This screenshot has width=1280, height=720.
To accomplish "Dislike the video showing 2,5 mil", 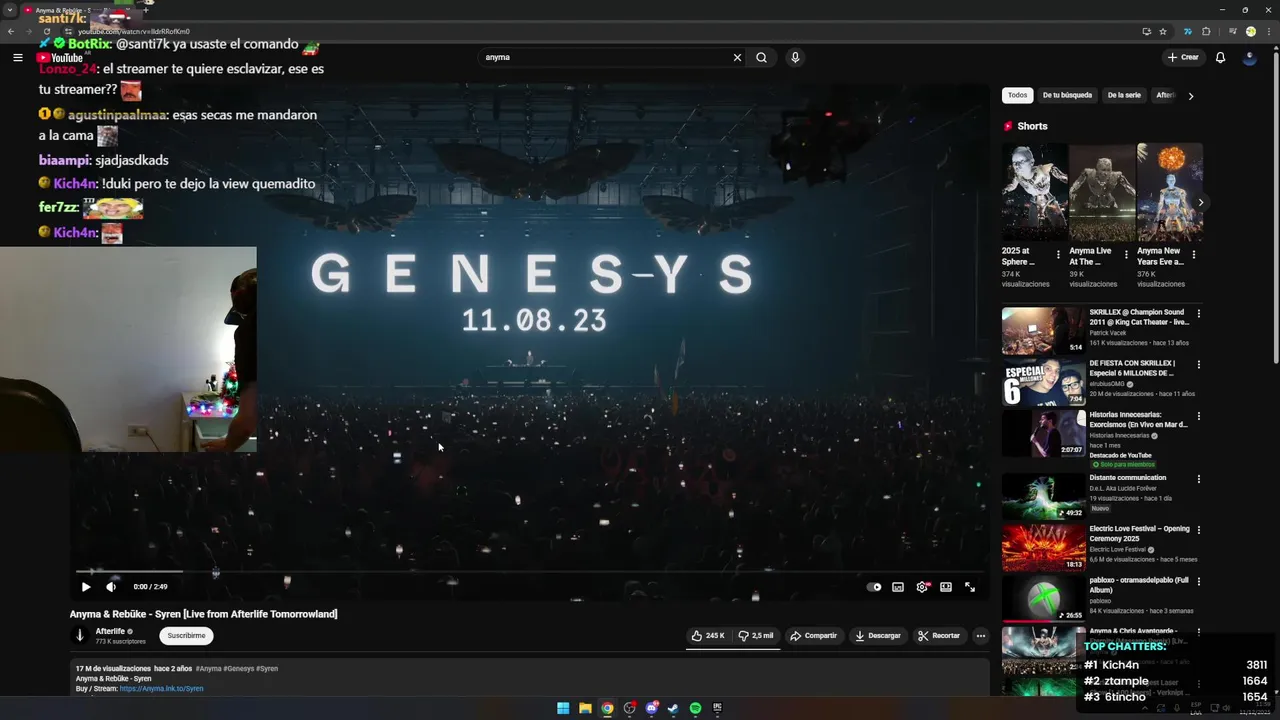I will (x=756, y=635).
